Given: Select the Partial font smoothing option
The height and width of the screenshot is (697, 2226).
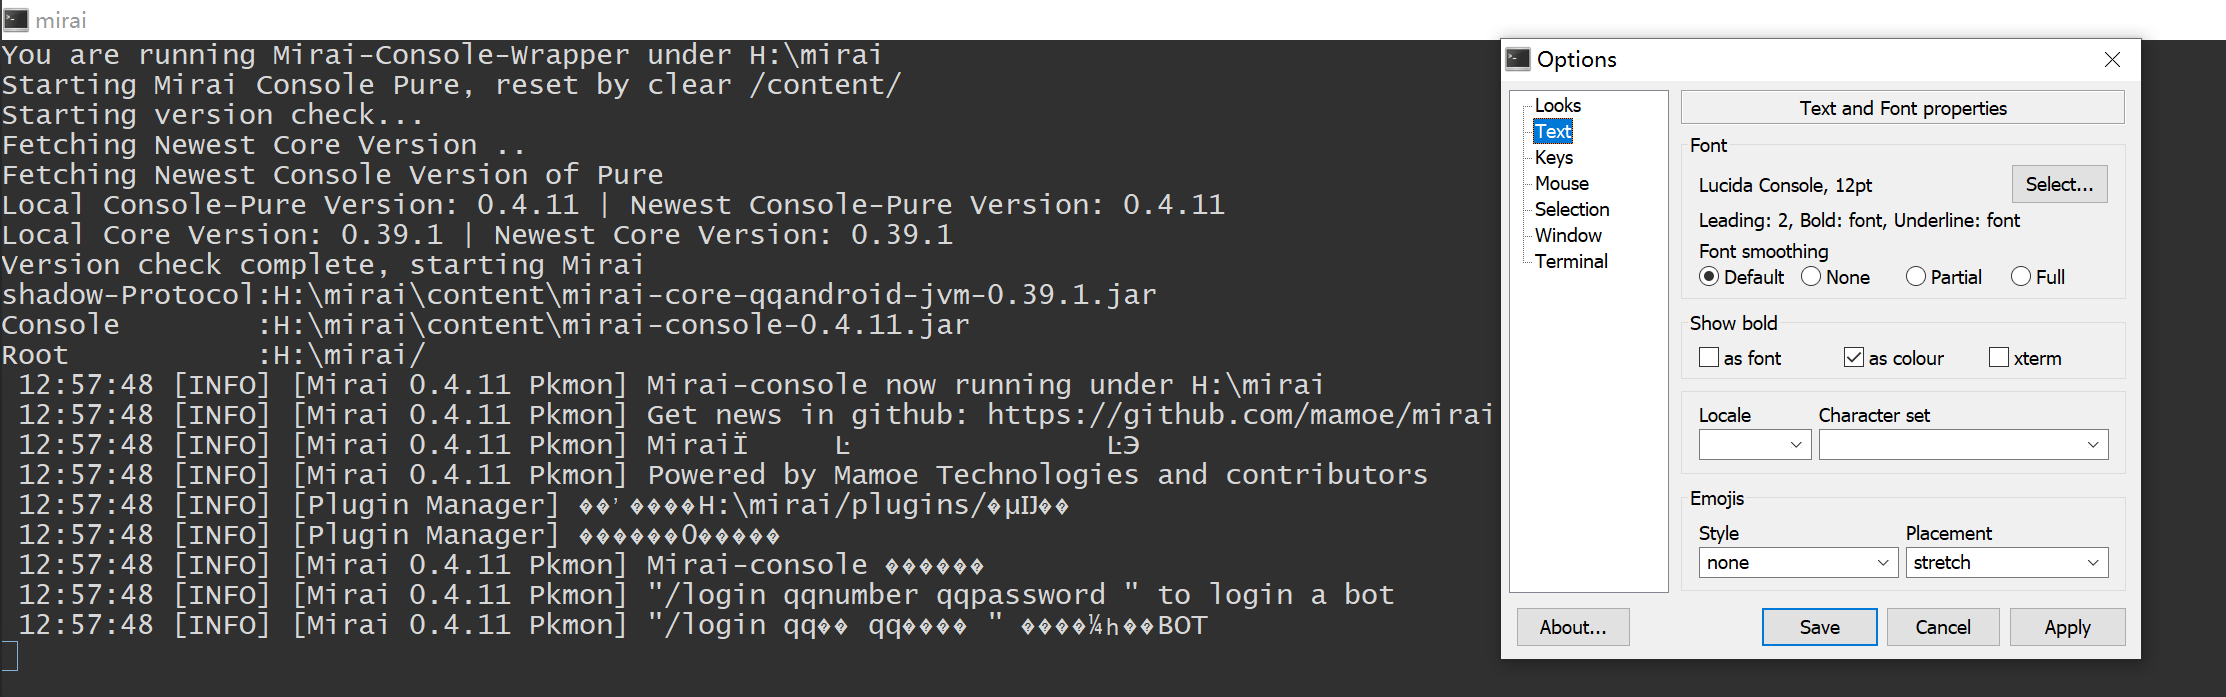Looking at the screenshot, I should (x=1917, y=276).
